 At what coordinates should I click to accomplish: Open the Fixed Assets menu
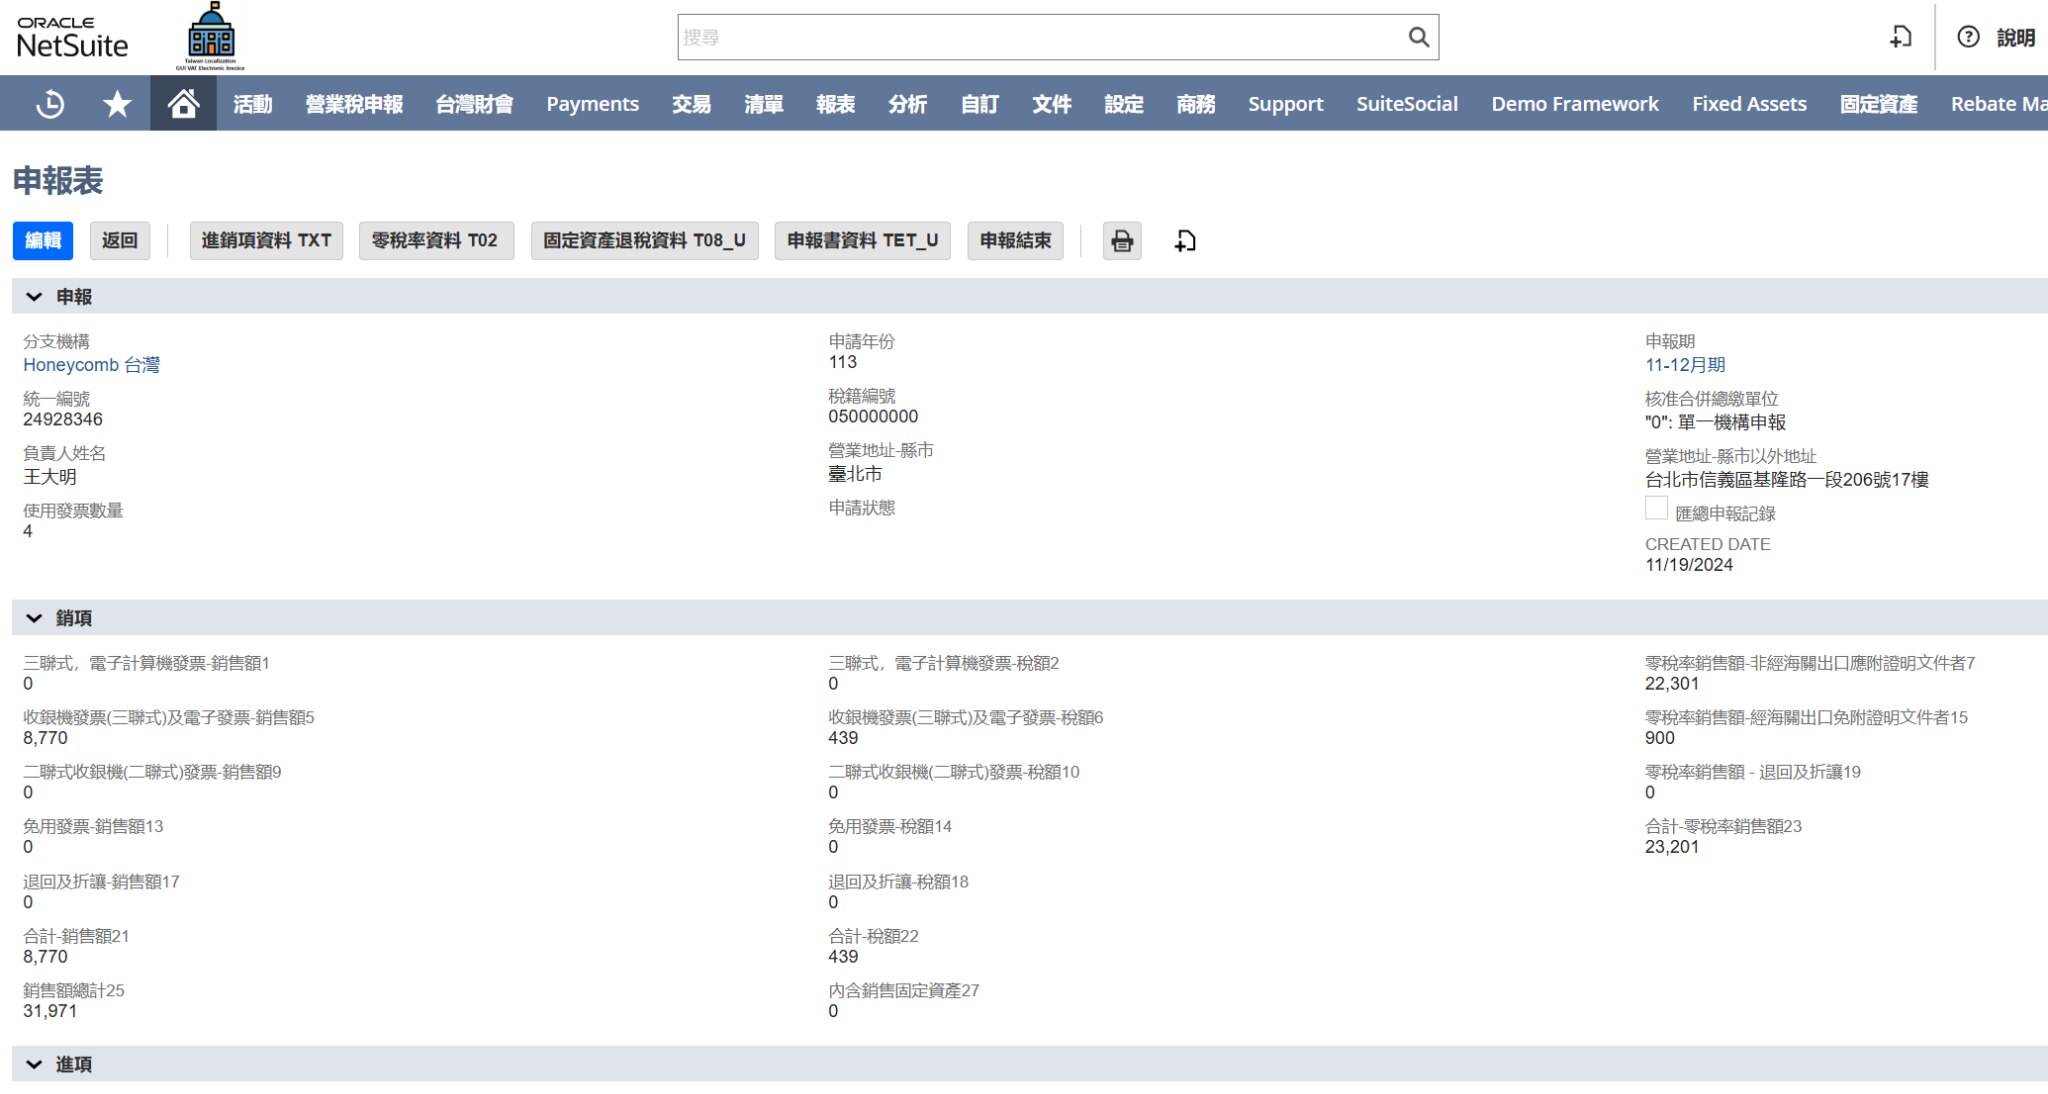click(x=1749, y=104)
